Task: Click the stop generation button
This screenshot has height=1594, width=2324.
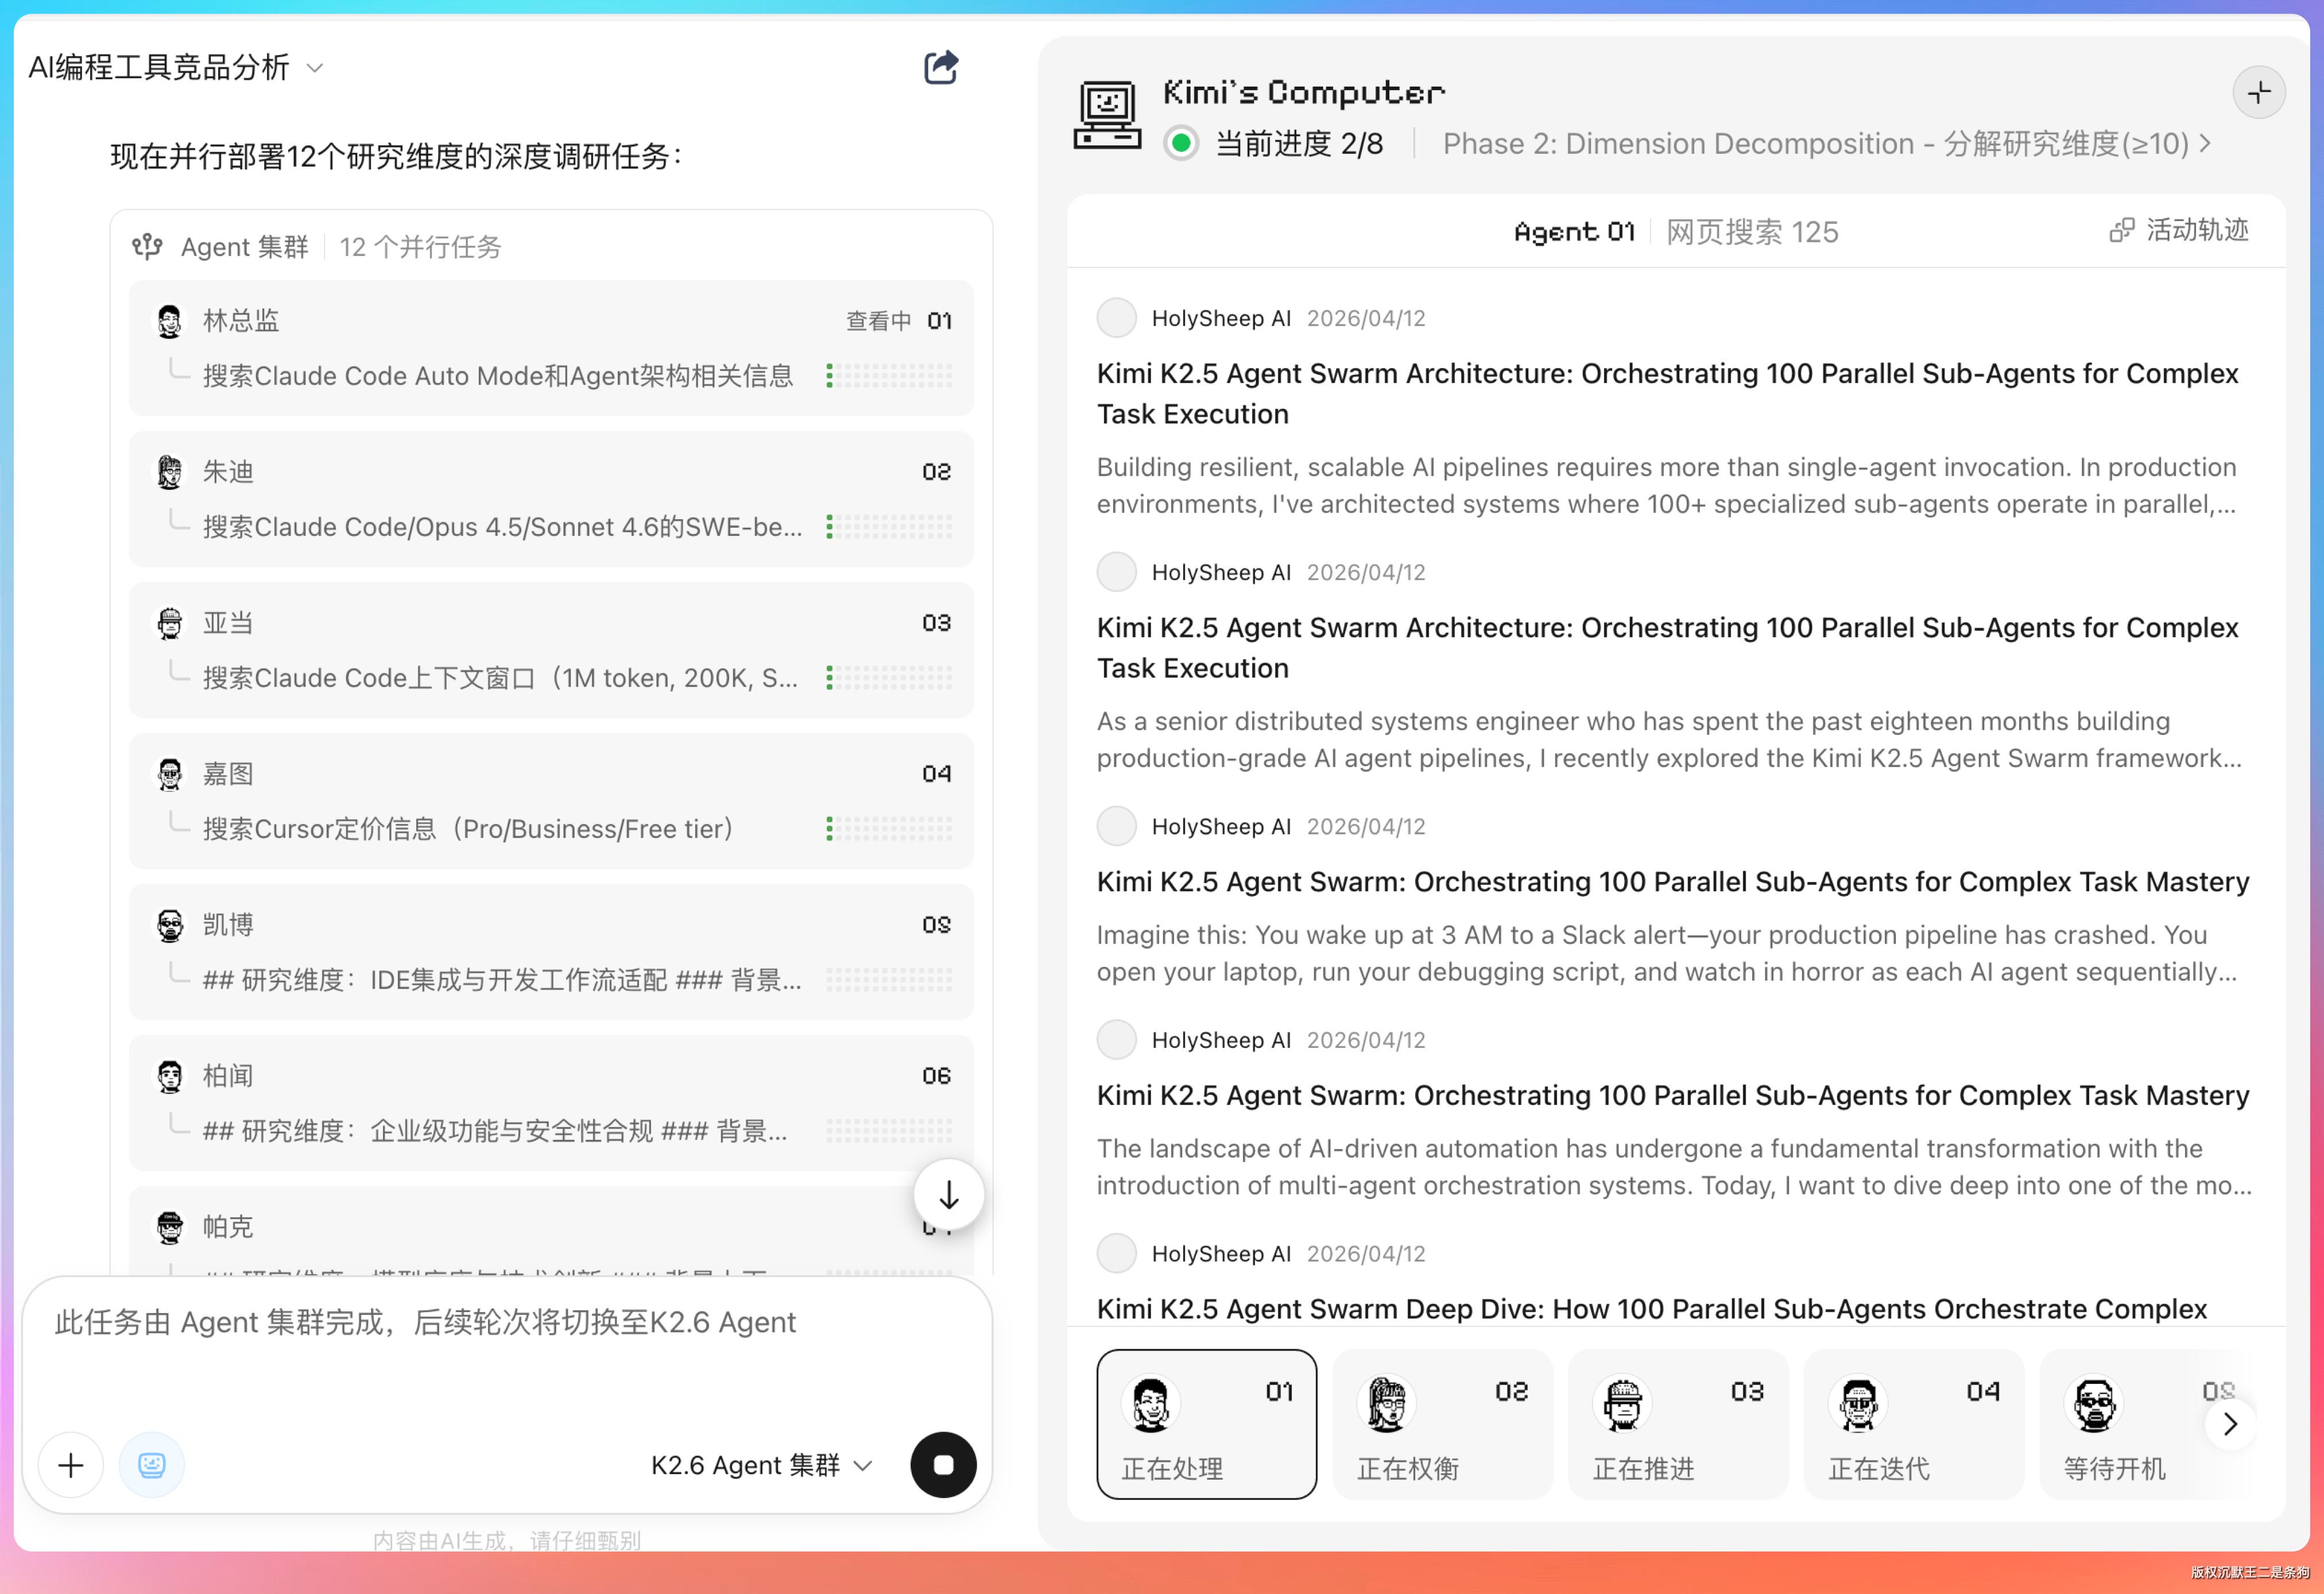Action: point(942,1465)
